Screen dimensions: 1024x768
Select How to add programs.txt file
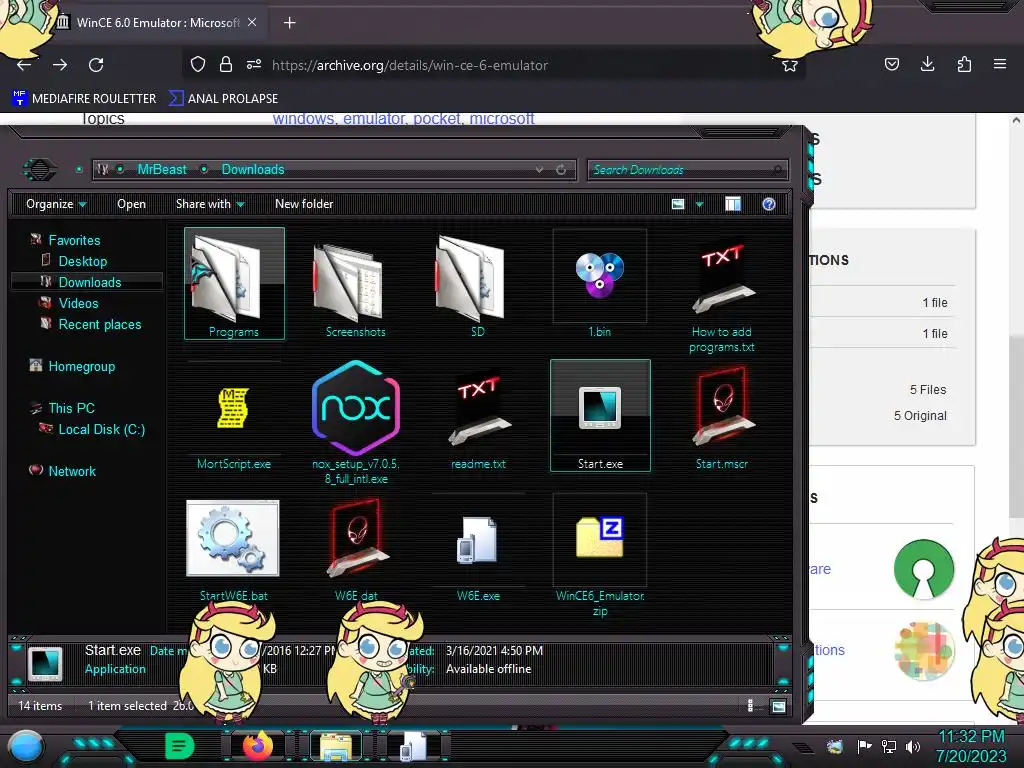click(x=722, y=291)
